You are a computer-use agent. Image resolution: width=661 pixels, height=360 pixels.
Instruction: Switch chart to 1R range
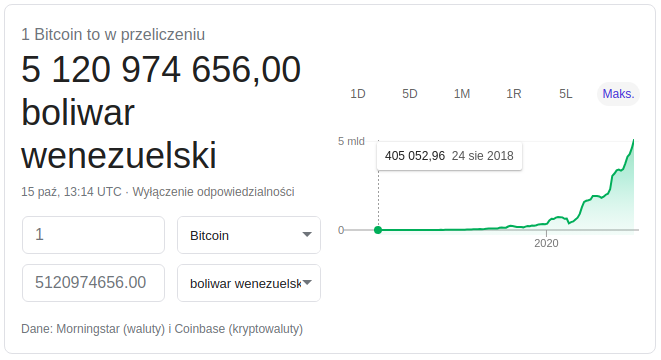(513, 94)
